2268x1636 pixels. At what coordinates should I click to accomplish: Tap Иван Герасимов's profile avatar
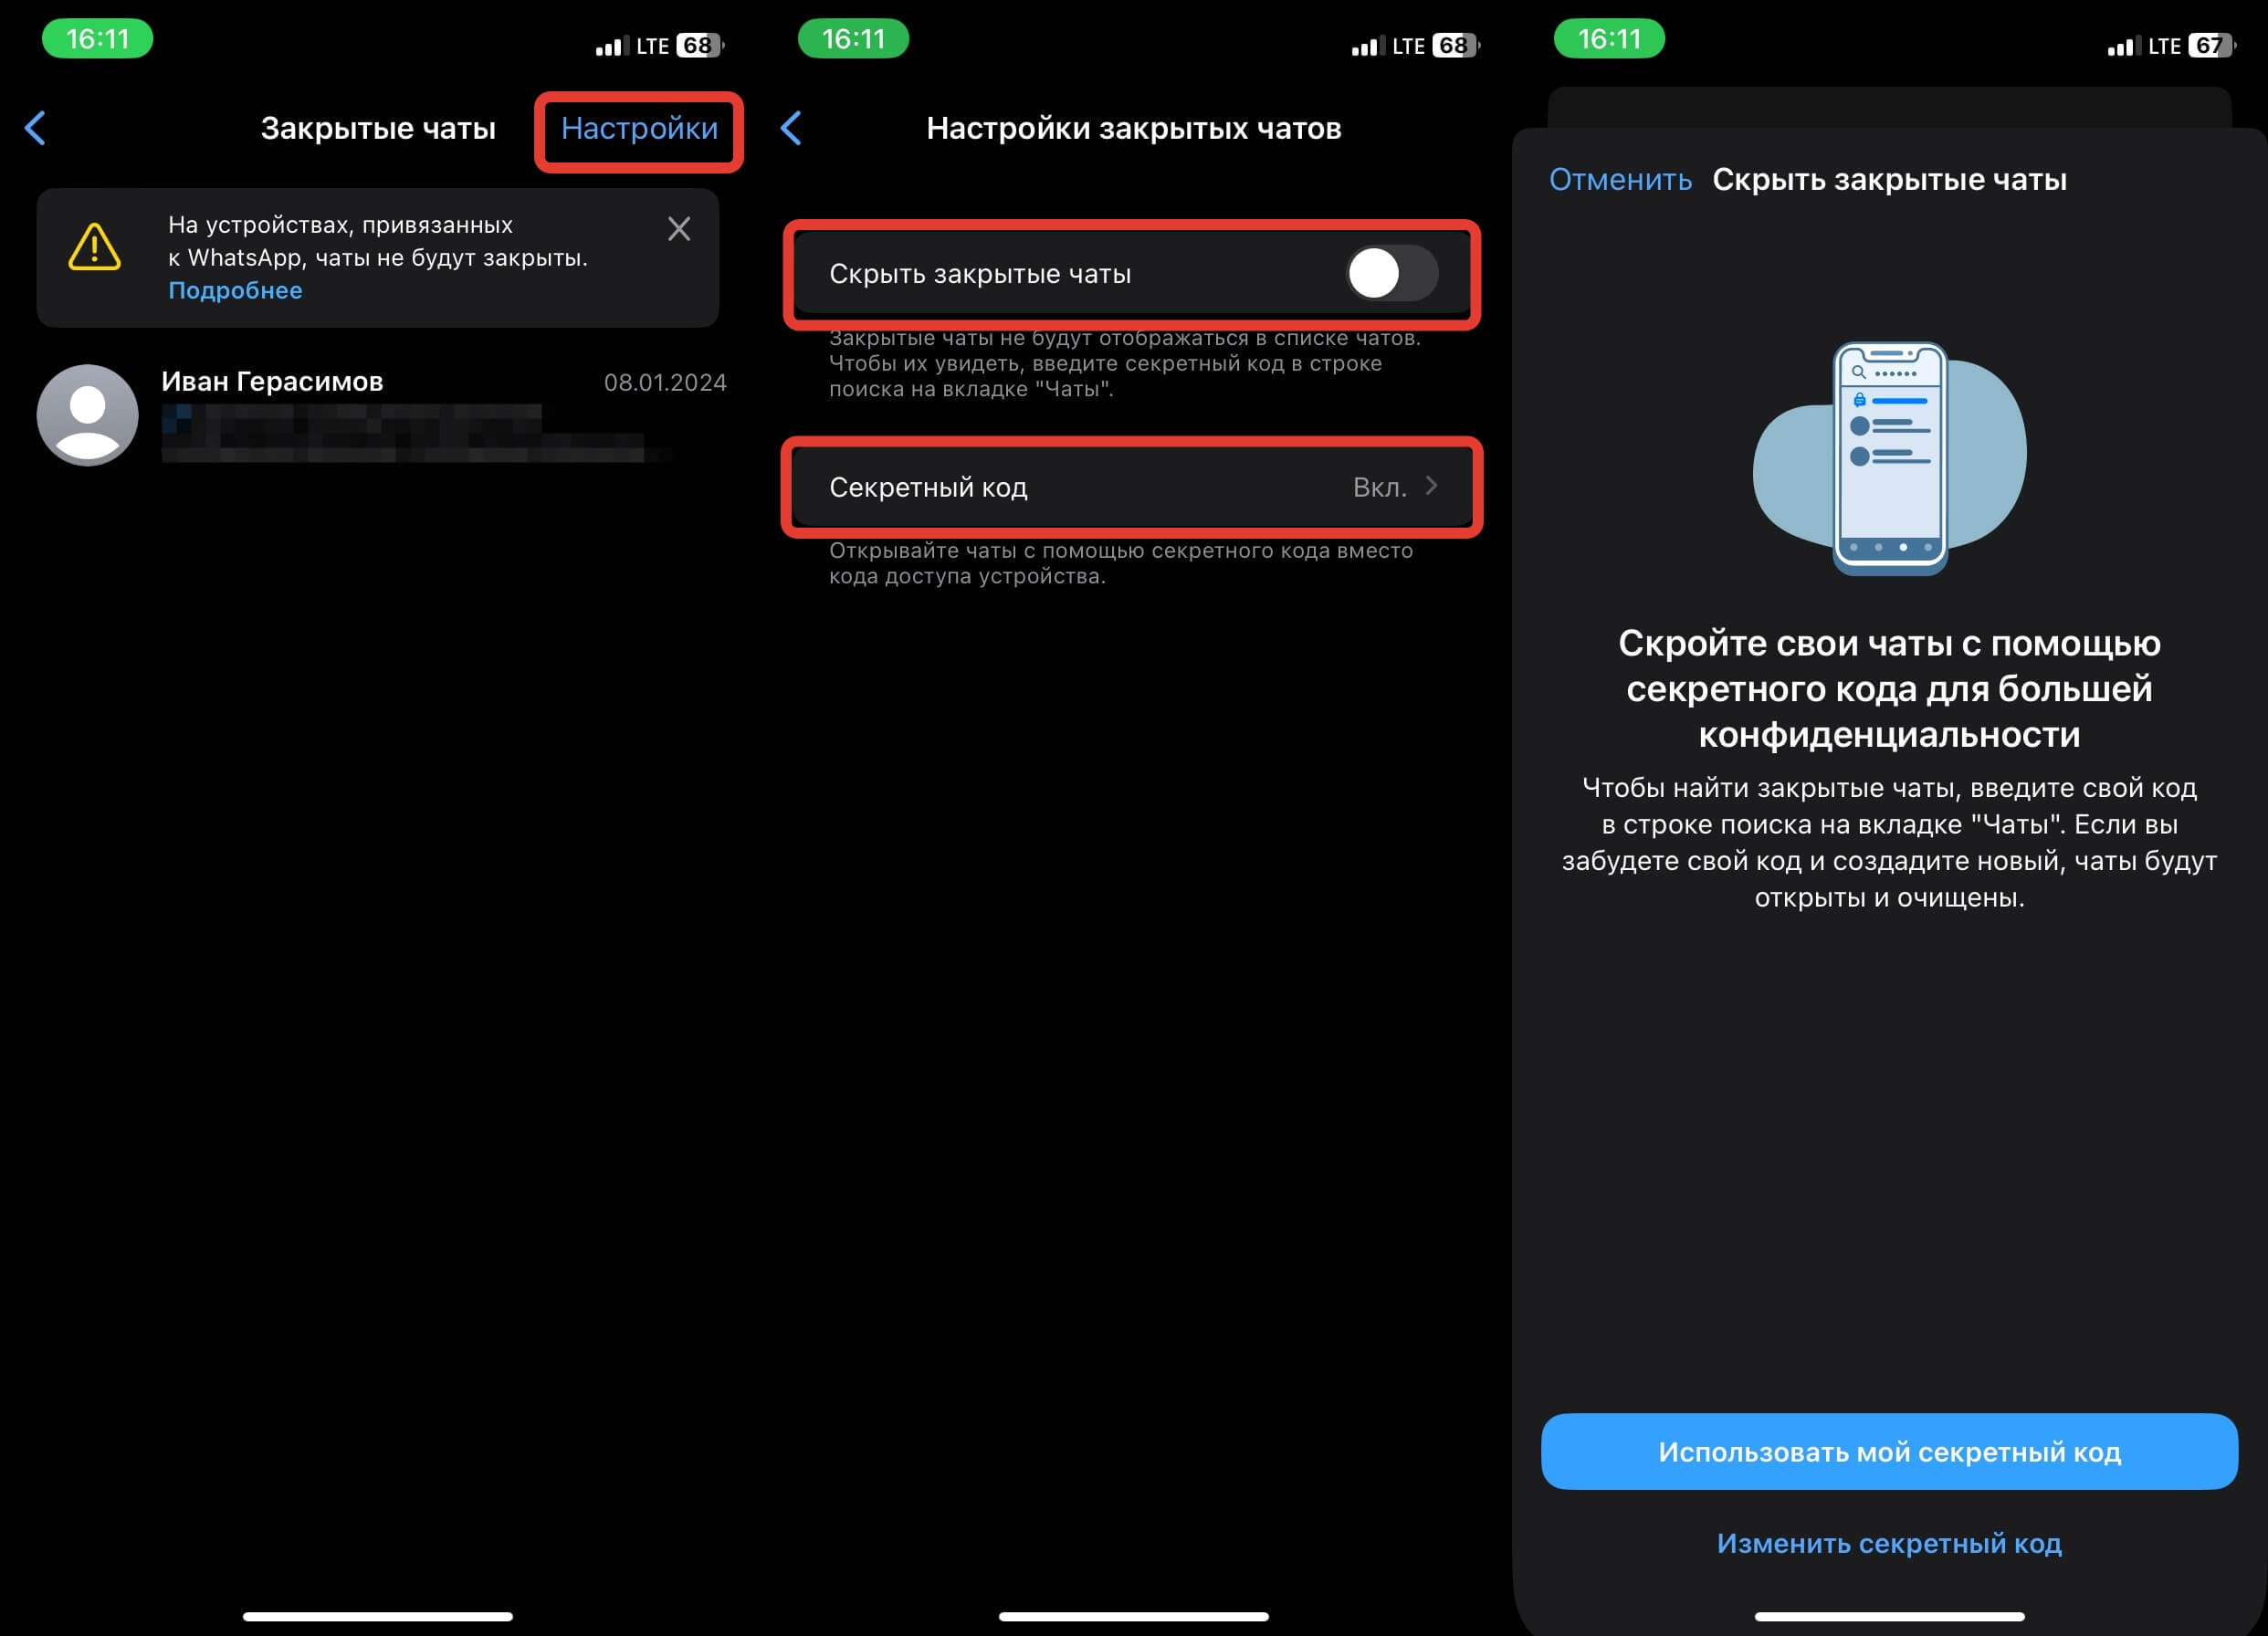click(x=88, y=415)
